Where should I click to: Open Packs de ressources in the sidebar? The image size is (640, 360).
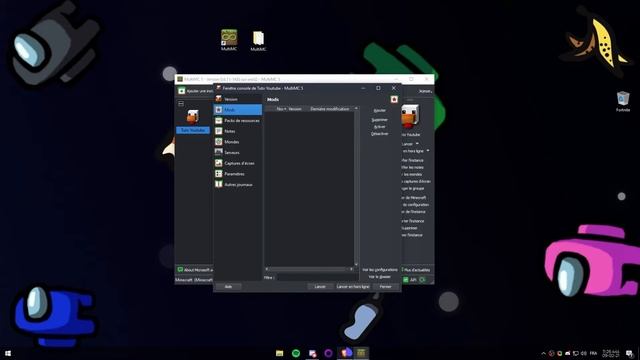(x=238, y=120)
